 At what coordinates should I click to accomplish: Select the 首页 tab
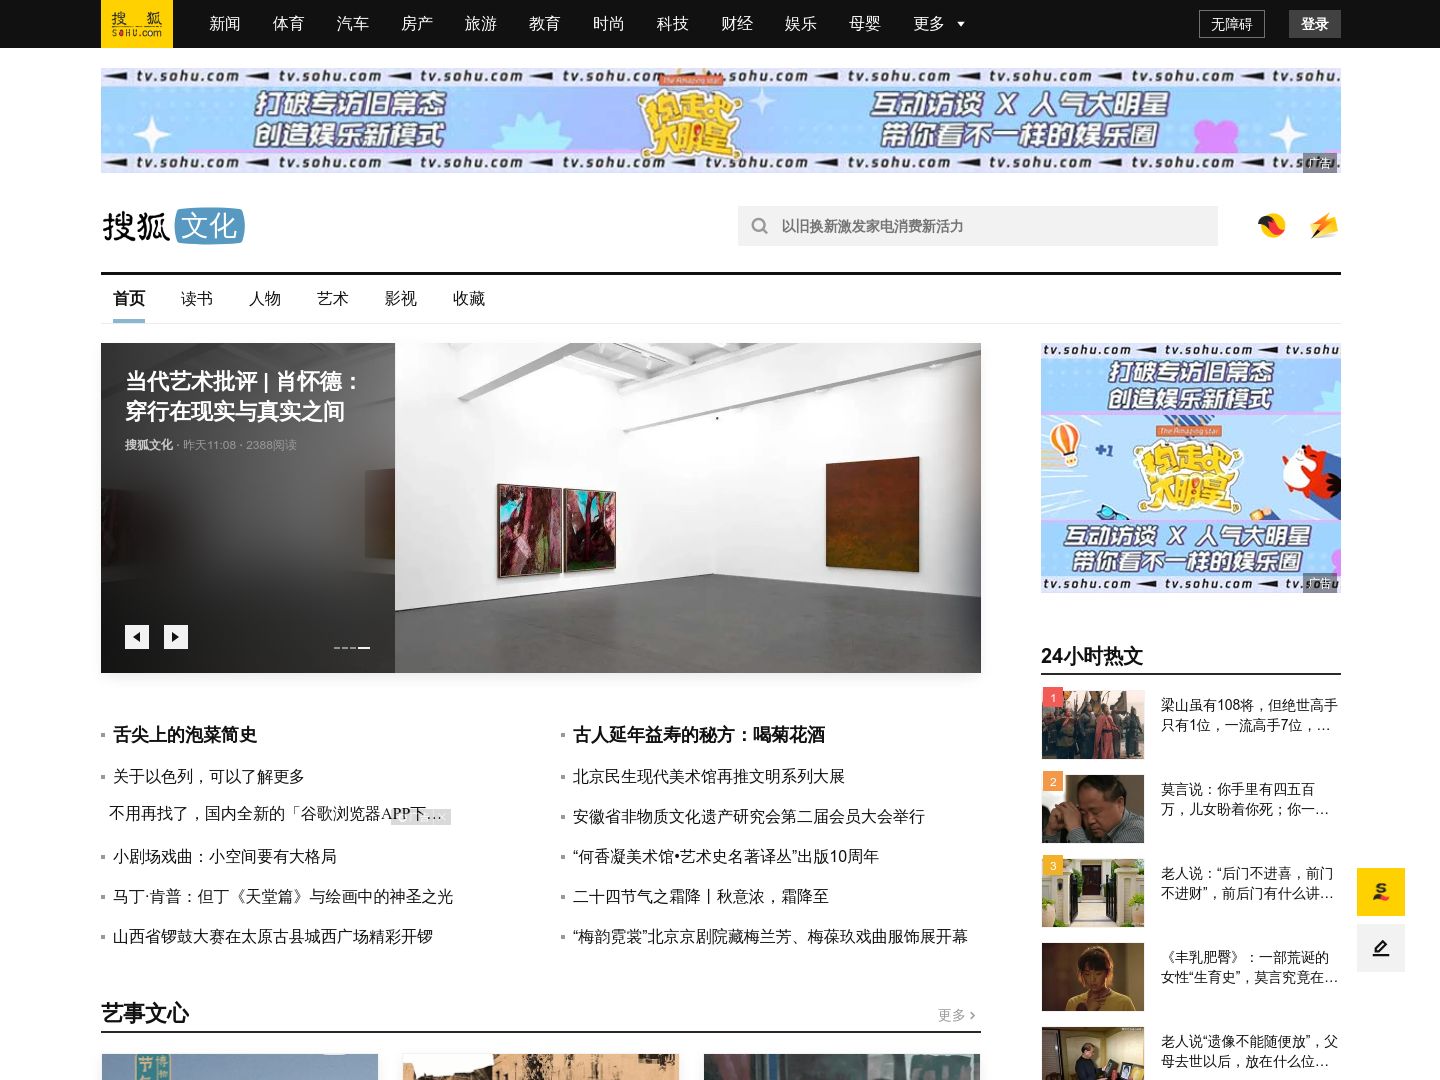(x=129, y=299)
